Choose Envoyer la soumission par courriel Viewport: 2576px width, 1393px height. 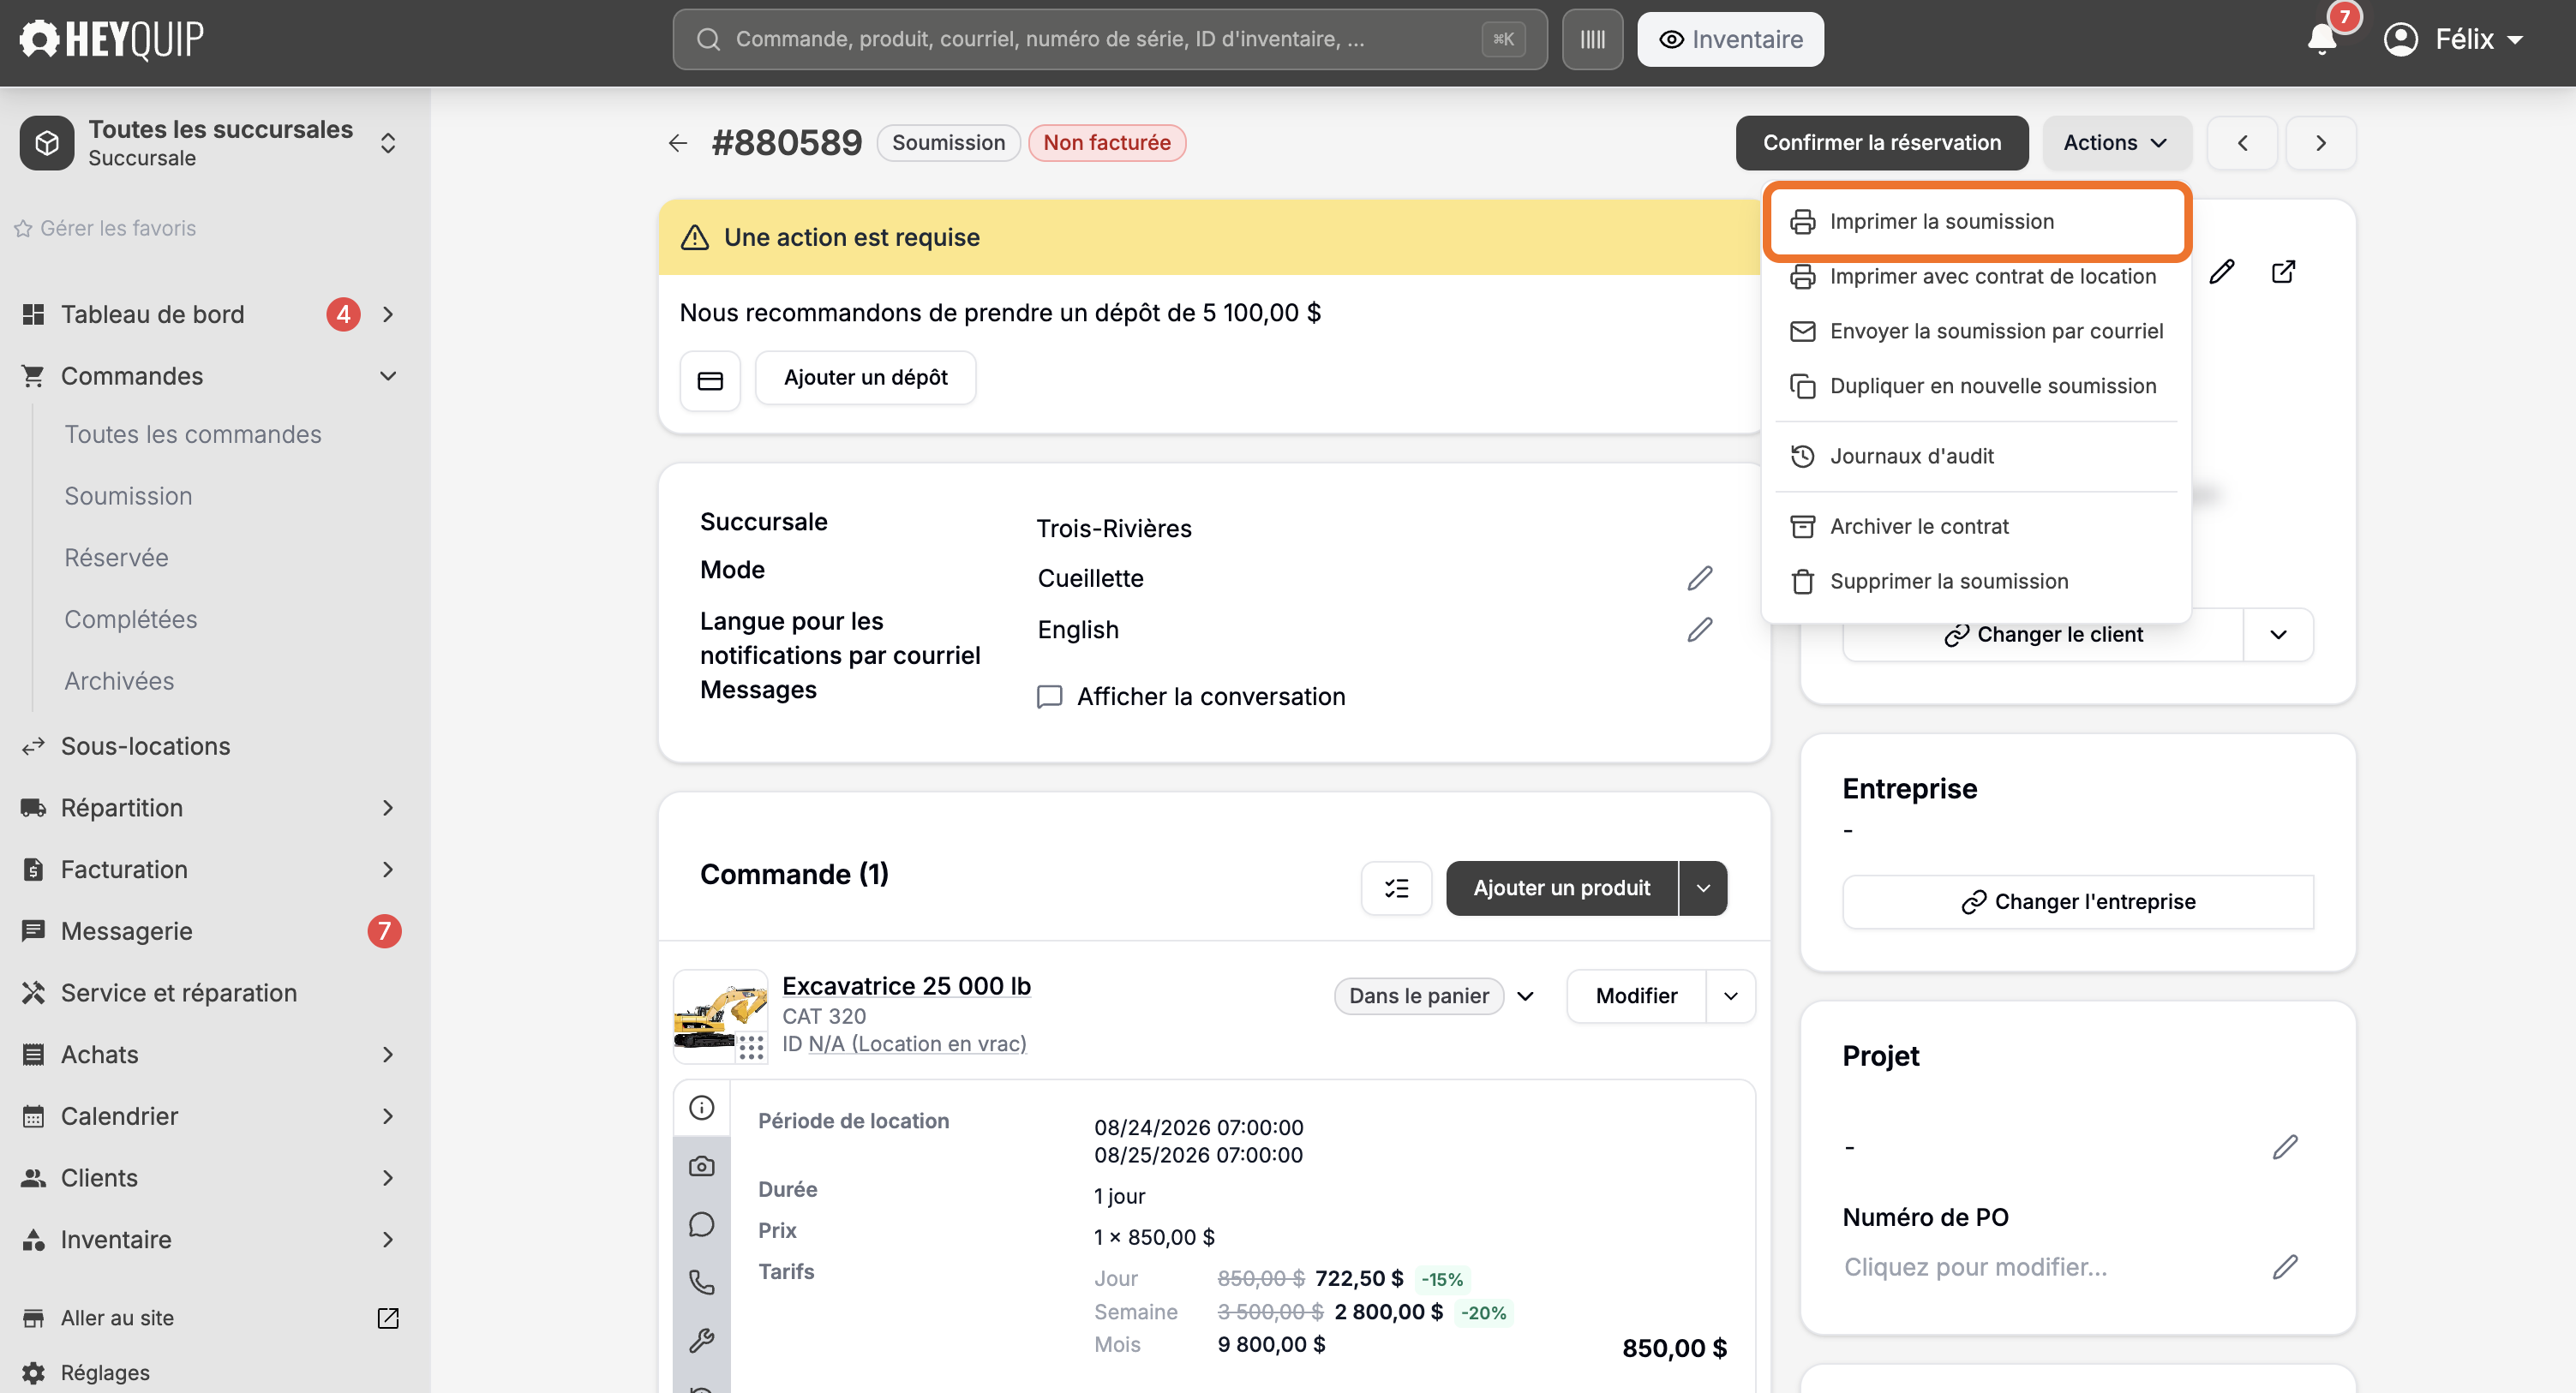coord(1977,331)
